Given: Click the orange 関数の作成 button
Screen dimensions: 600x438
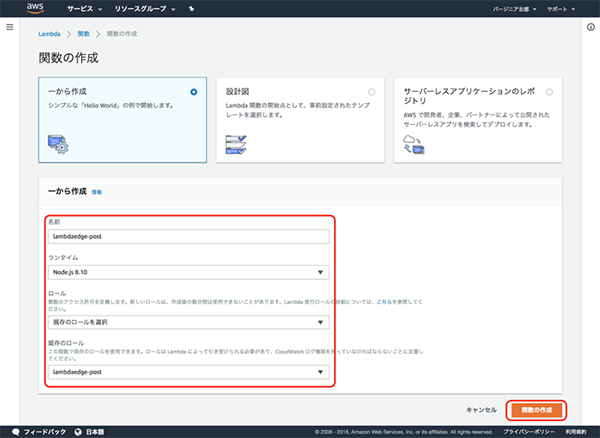Looking at the screenshot, I should click(536, 410).
